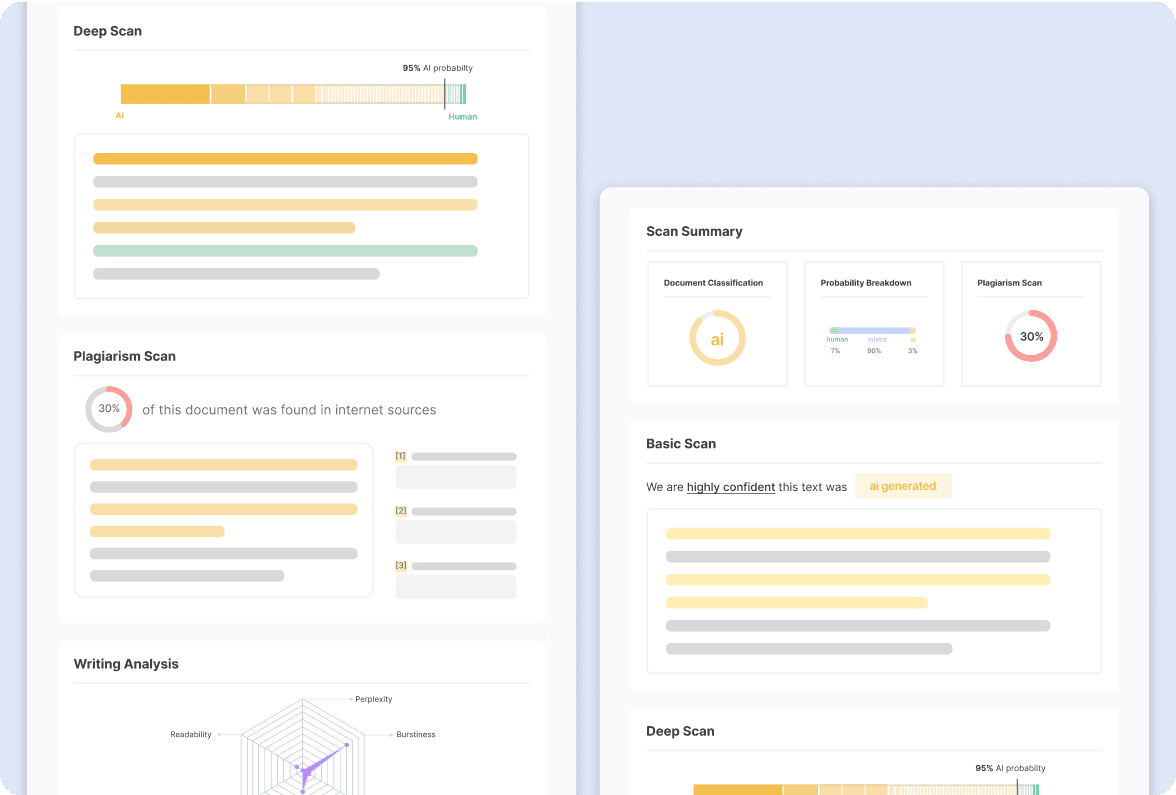Click the 'ai generated' badge

click(902, 486)
